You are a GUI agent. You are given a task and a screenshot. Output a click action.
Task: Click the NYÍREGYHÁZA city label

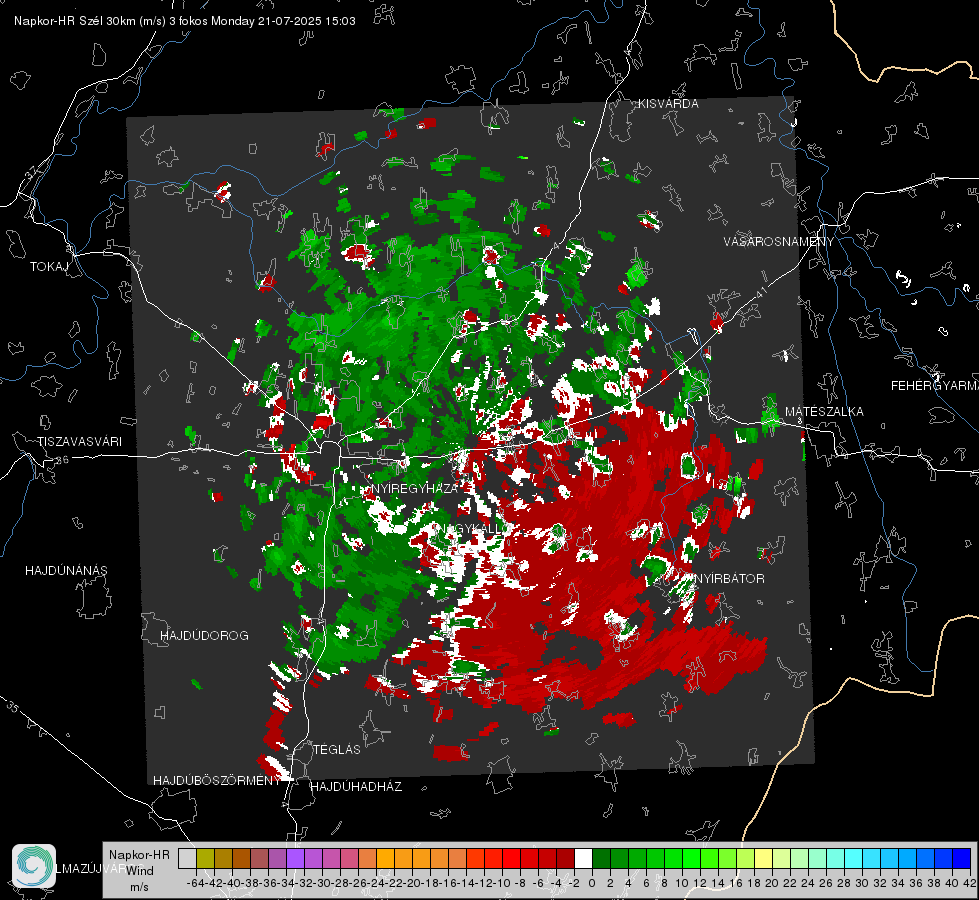coord(414,488)
